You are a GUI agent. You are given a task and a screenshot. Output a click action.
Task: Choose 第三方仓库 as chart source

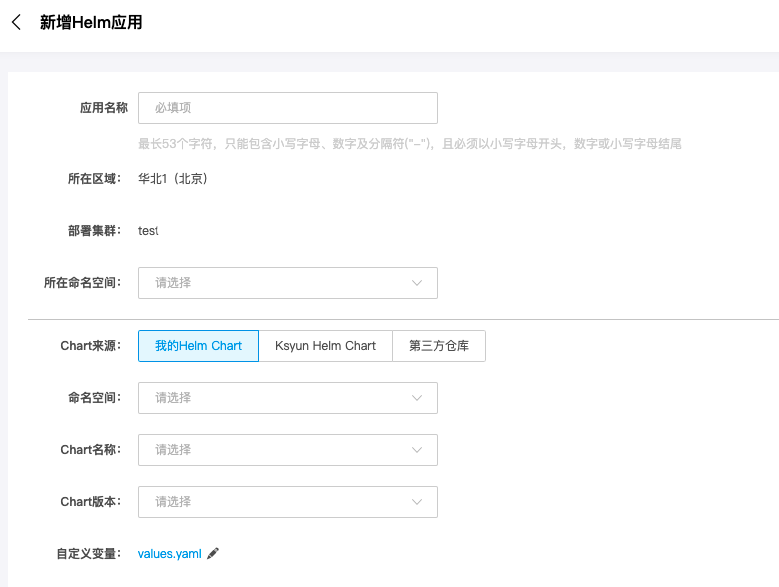[439, 346]
